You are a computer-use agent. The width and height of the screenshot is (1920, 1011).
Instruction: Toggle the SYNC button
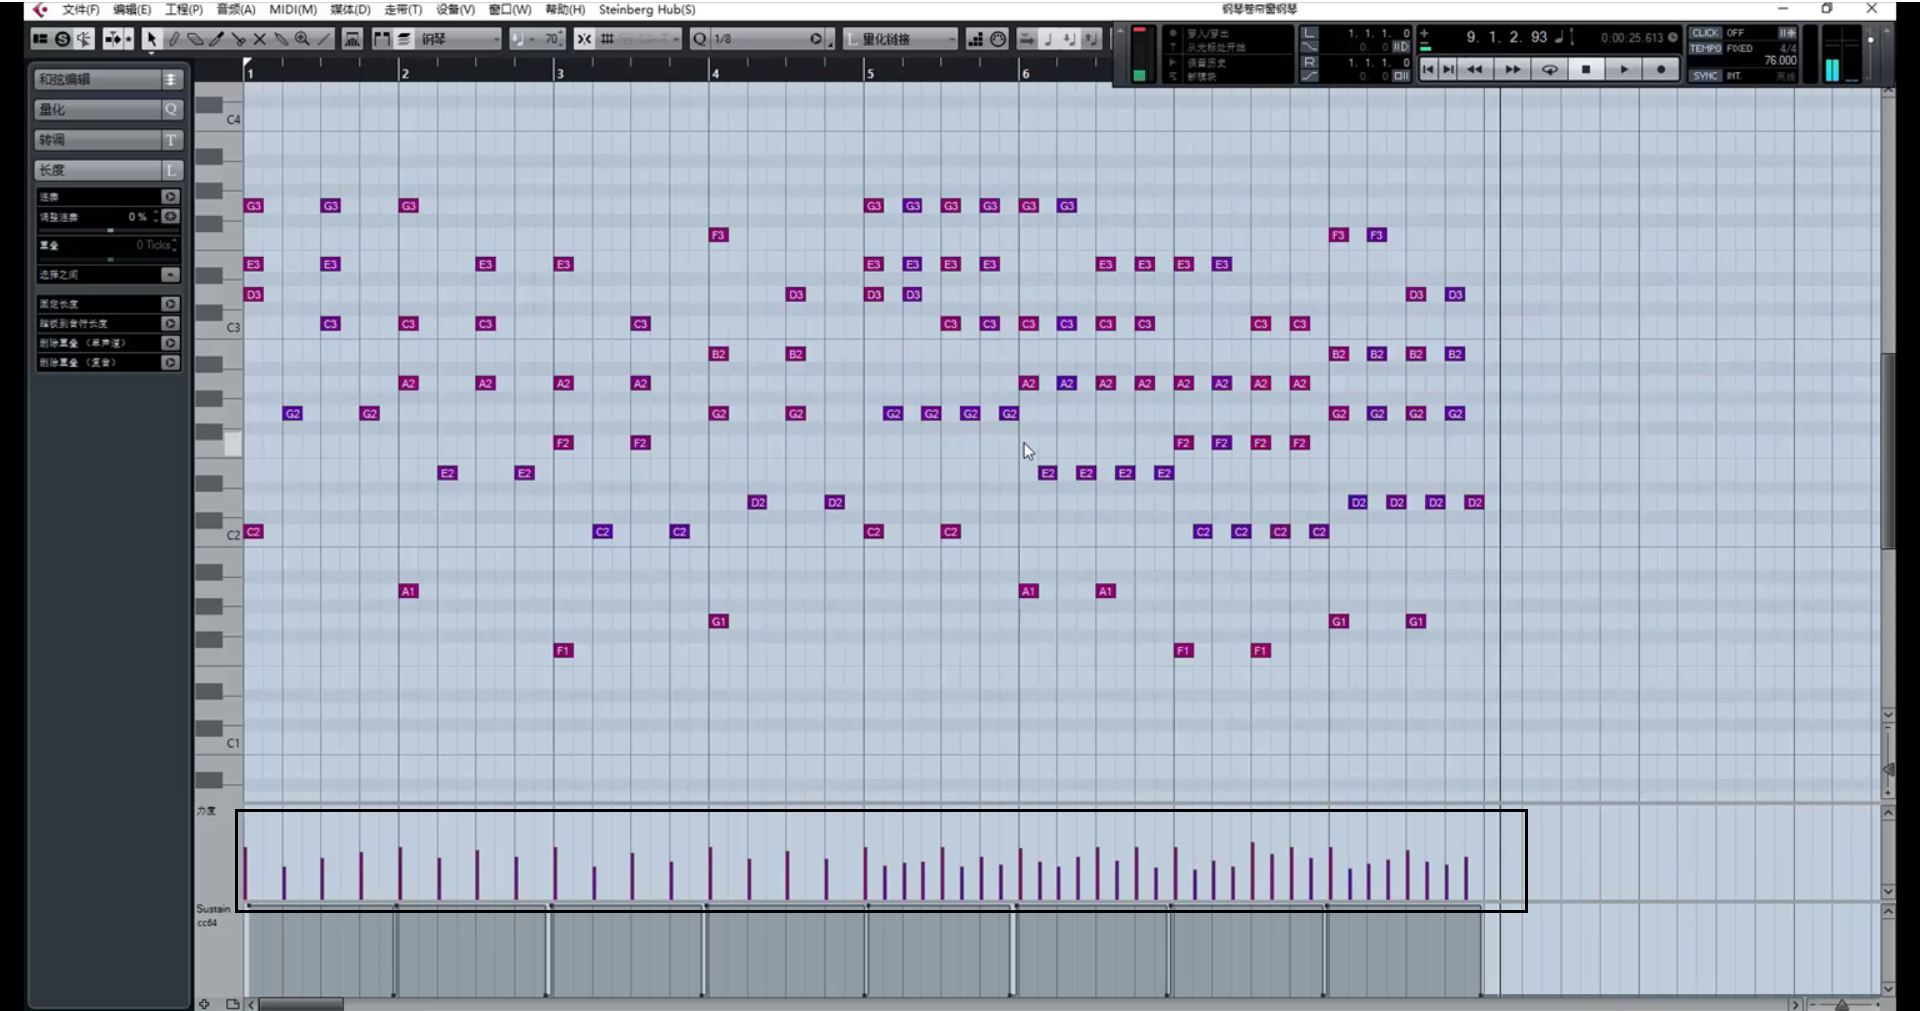click(1705, 76)
